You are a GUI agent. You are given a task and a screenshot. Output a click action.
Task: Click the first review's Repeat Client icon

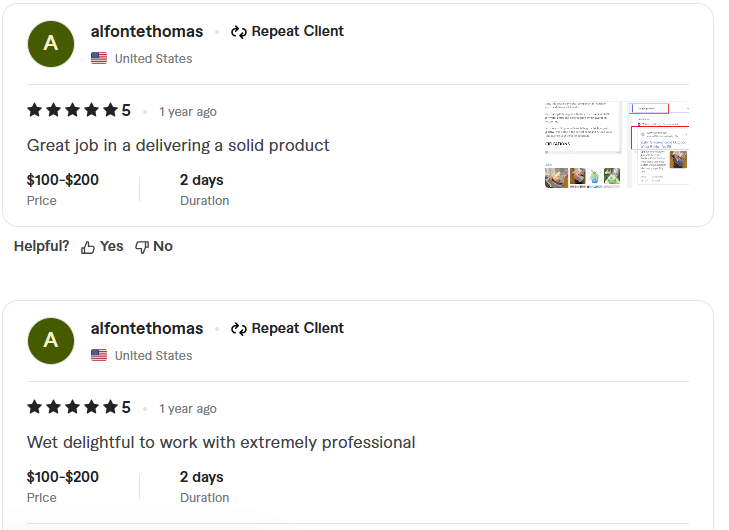tap(238, 32)
